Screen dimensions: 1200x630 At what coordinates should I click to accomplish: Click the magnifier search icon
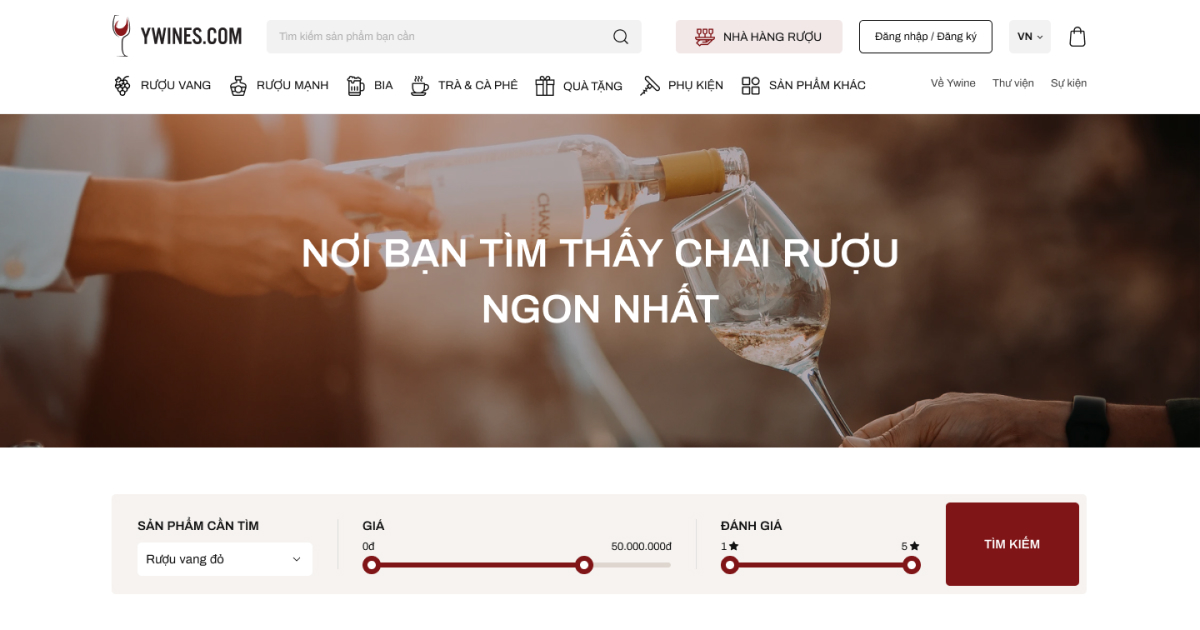pyautogui.click(x=620, y=37)
